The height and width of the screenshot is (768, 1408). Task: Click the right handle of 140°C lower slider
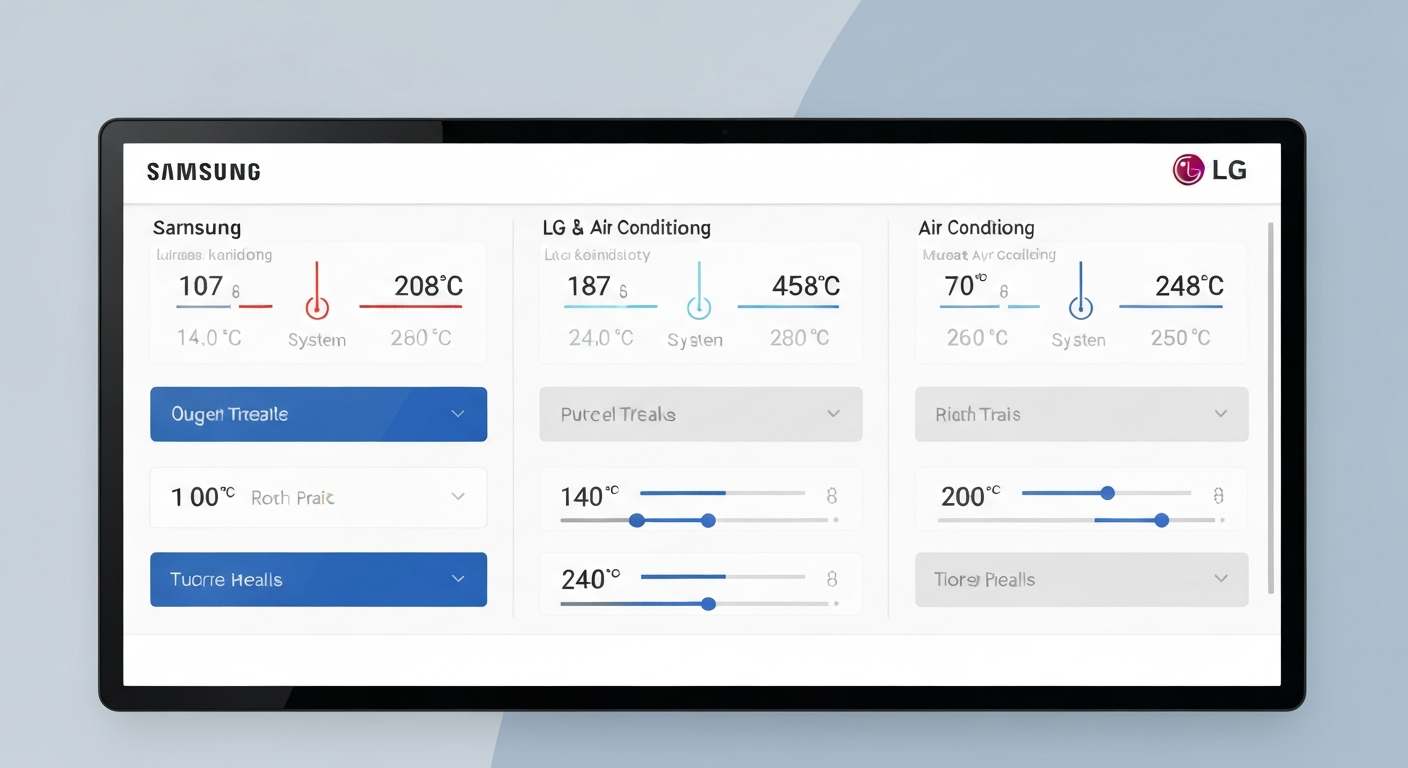pyautogui.click(x=708, y=520)
